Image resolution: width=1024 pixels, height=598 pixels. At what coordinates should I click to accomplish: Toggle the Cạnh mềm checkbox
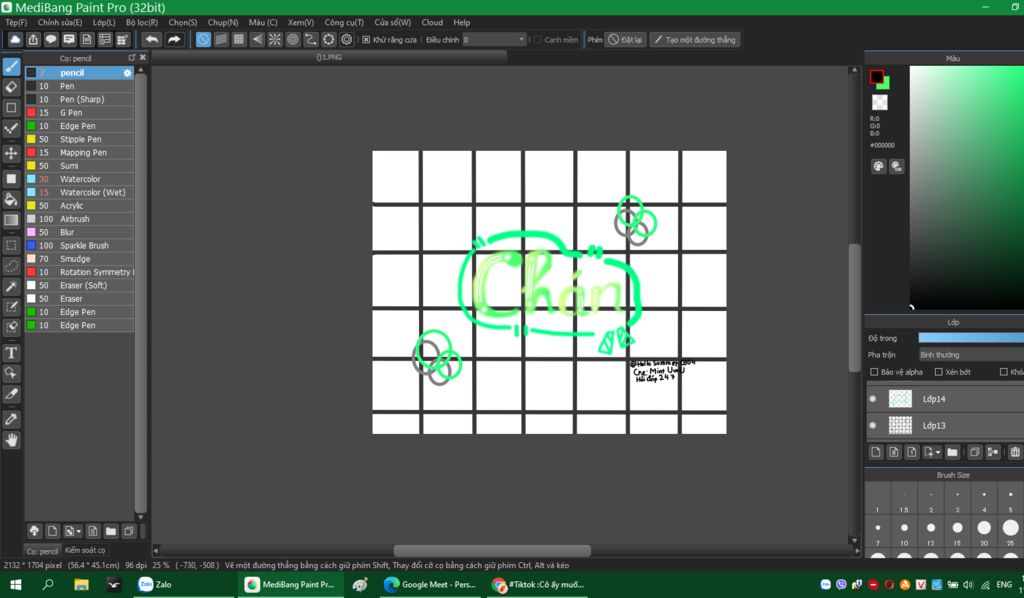[537, 40]
